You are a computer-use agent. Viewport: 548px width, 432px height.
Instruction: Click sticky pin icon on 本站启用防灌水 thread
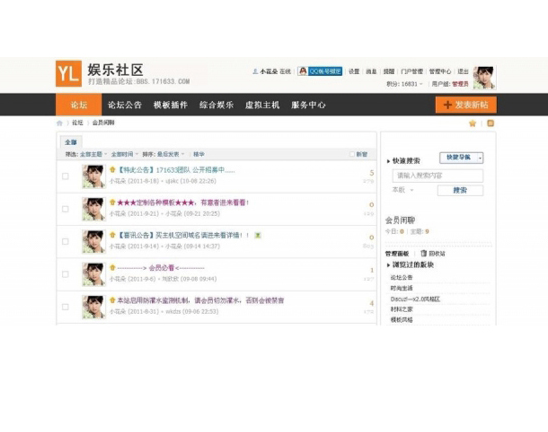tap(113, 300)
